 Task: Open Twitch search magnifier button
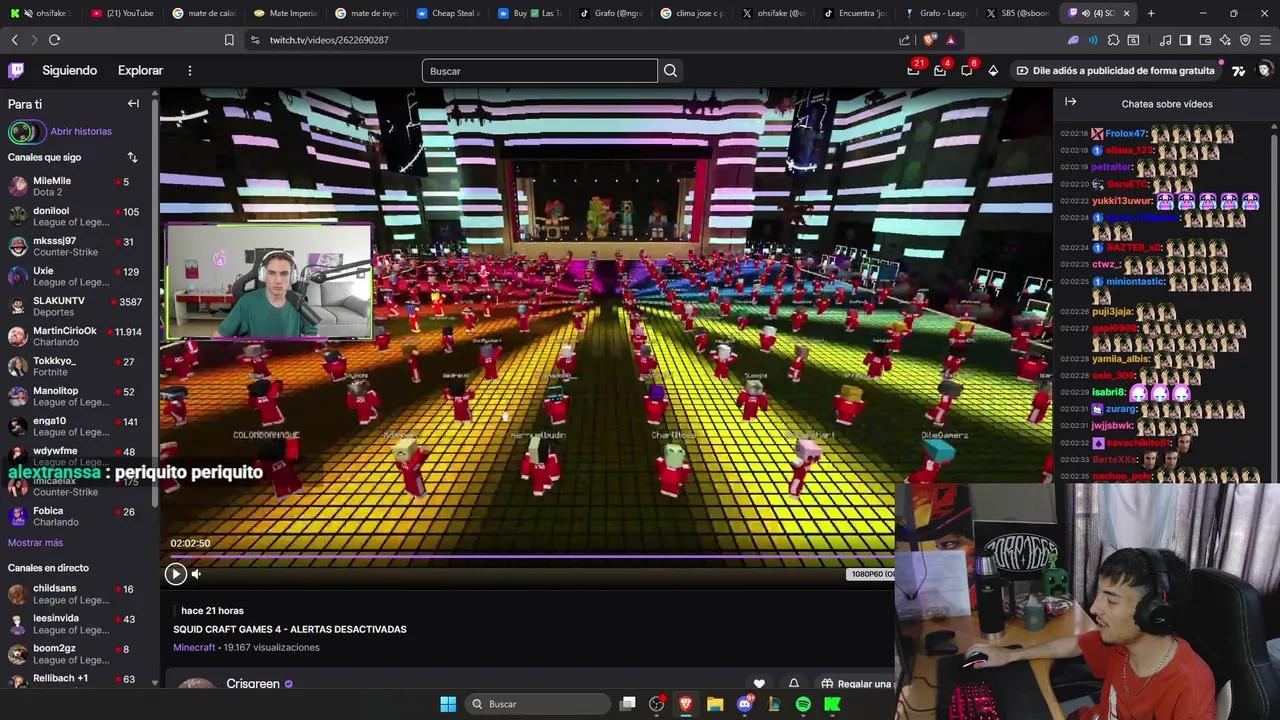point(670,71)
